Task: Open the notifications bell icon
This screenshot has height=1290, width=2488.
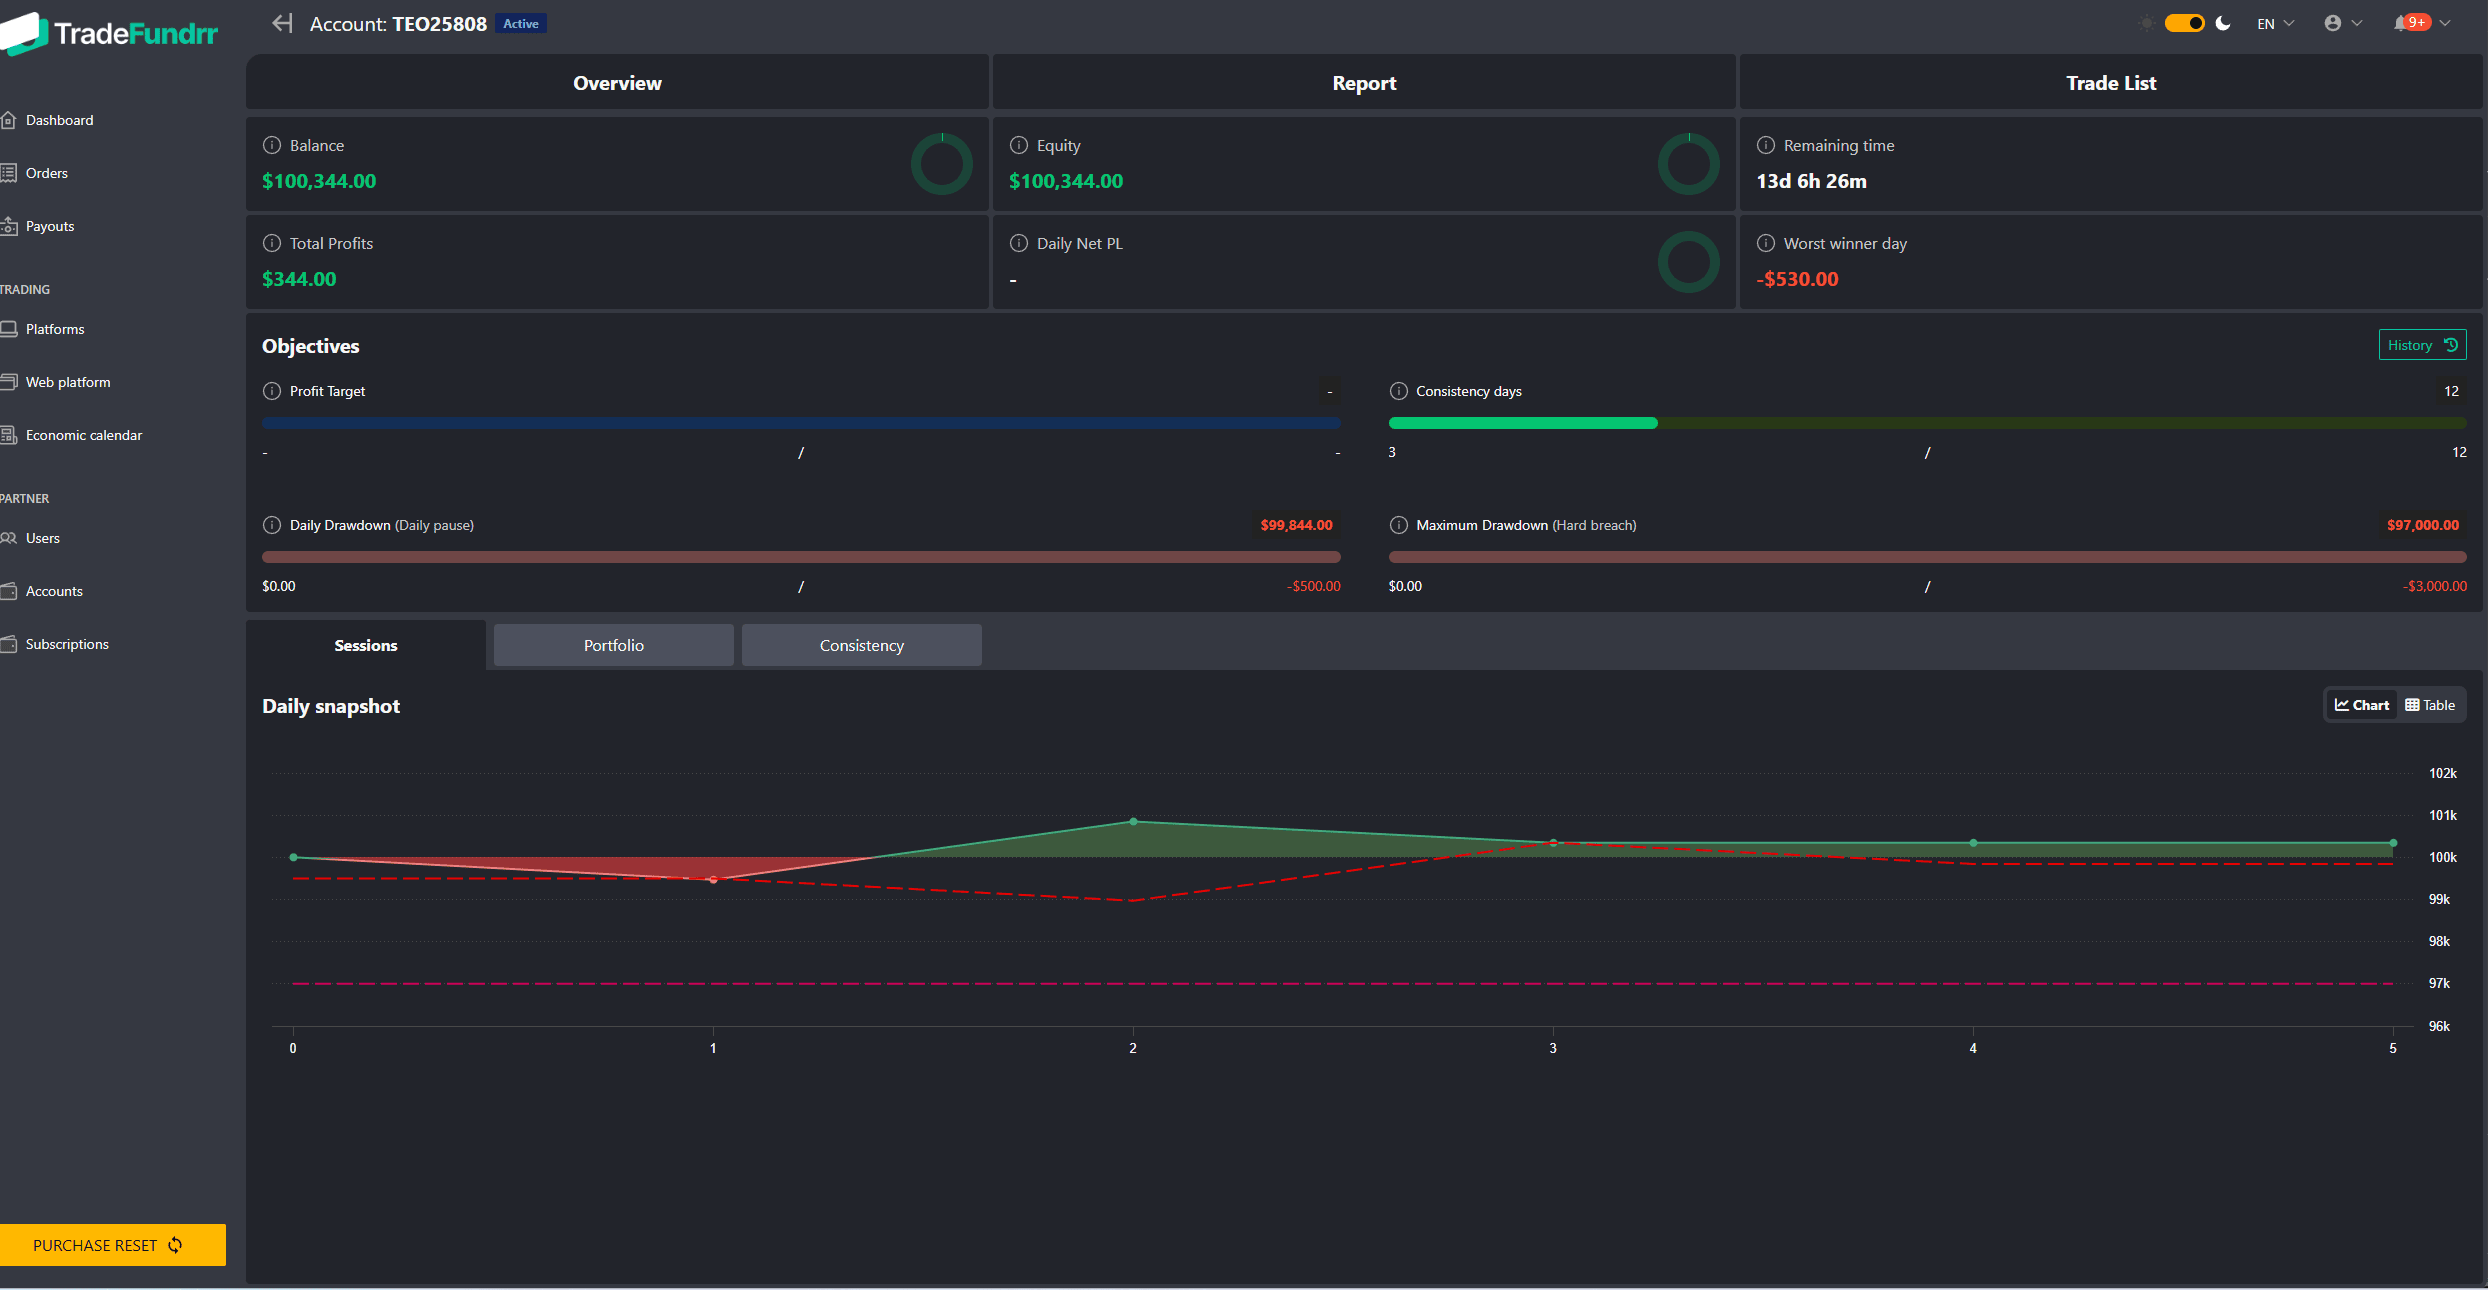Action: pyautogui.click(x=2401, y=23)
